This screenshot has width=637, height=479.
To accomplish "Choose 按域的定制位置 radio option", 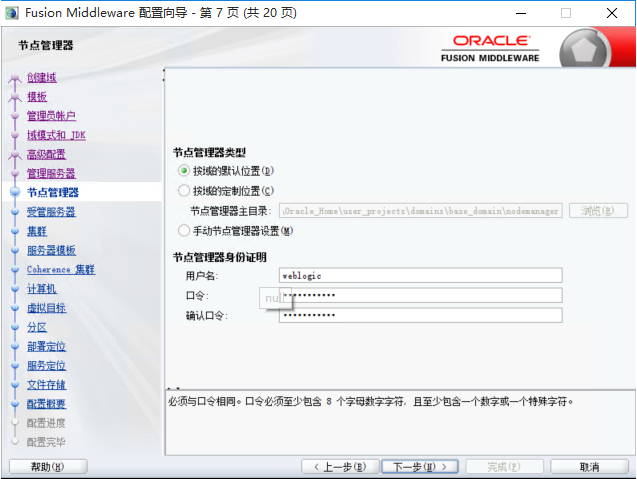I will pos(184,191).
